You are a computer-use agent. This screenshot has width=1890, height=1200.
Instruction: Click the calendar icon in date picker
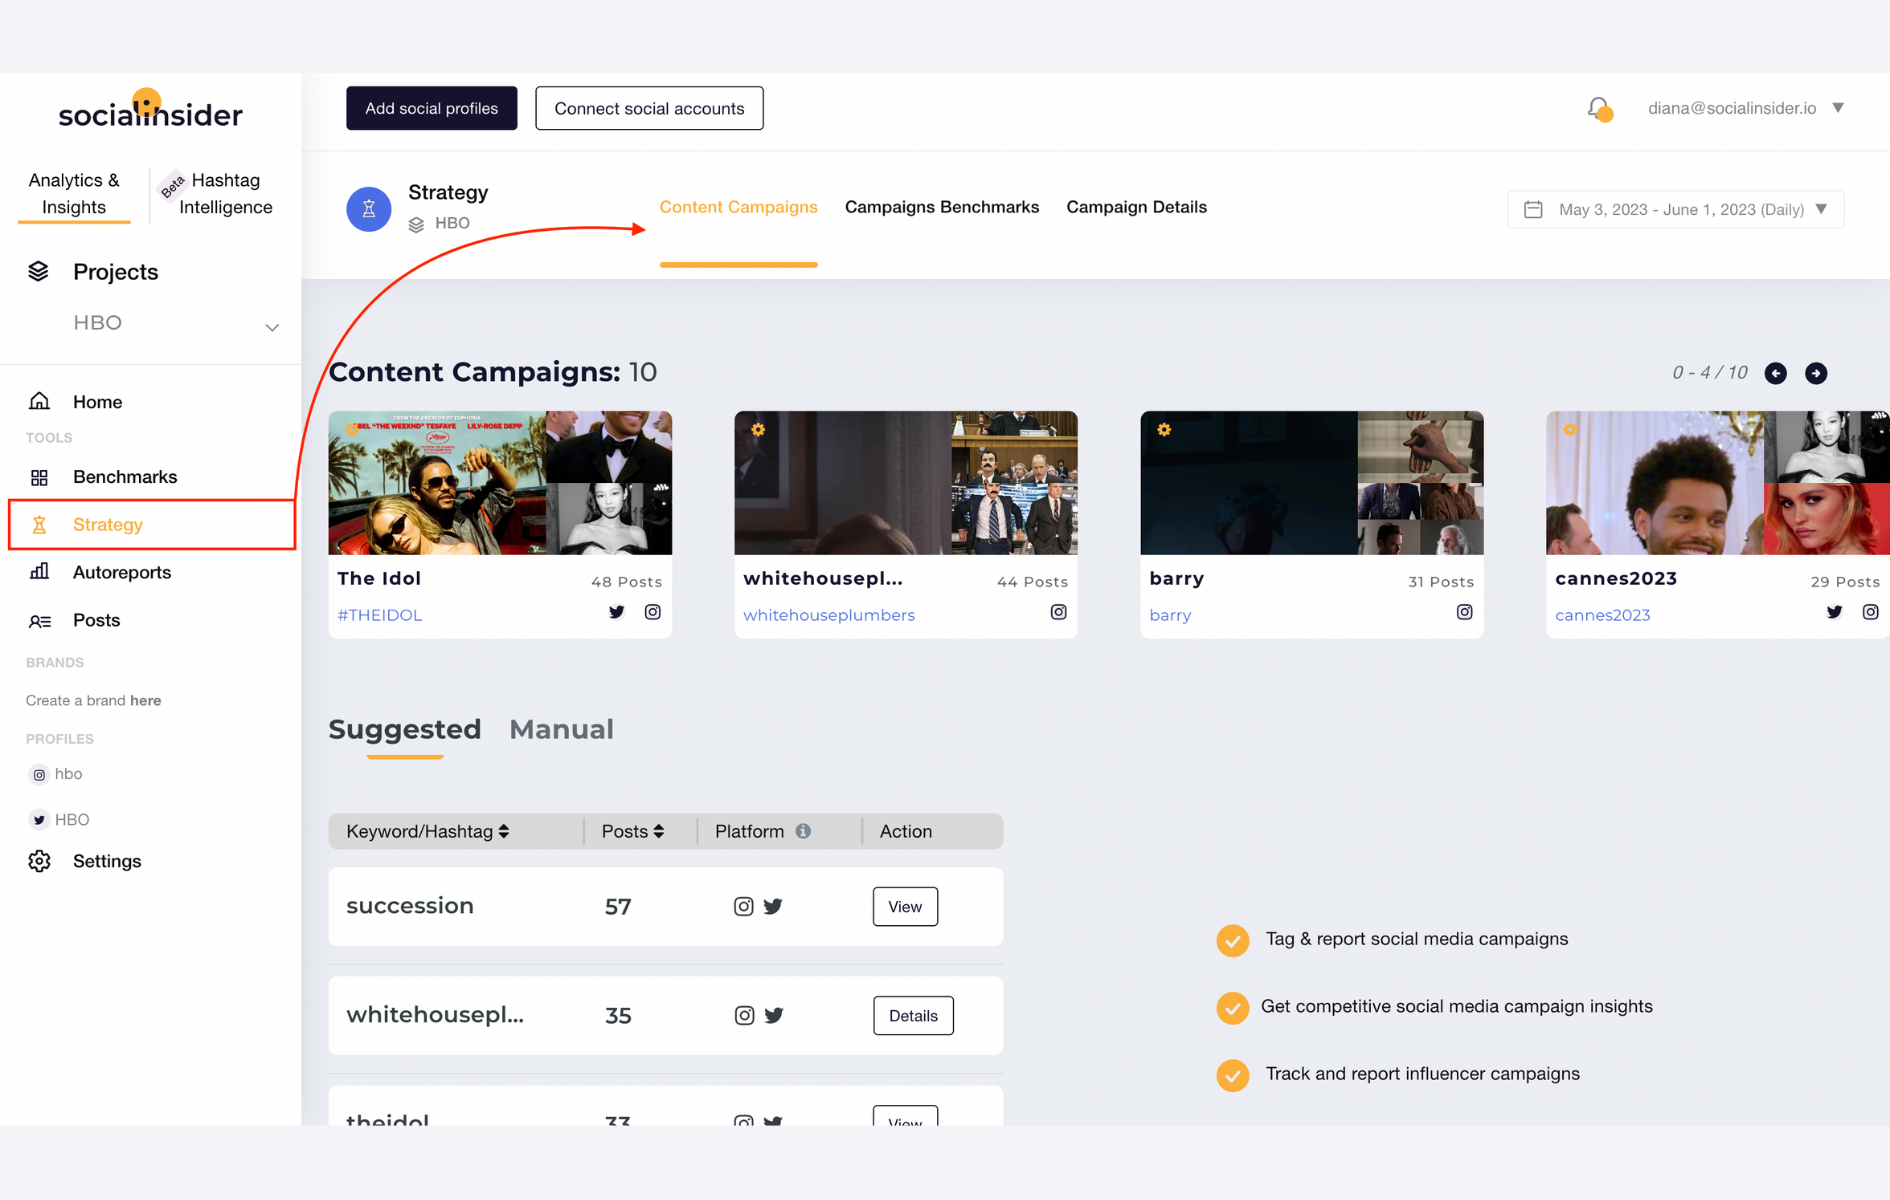[1533, 209]
